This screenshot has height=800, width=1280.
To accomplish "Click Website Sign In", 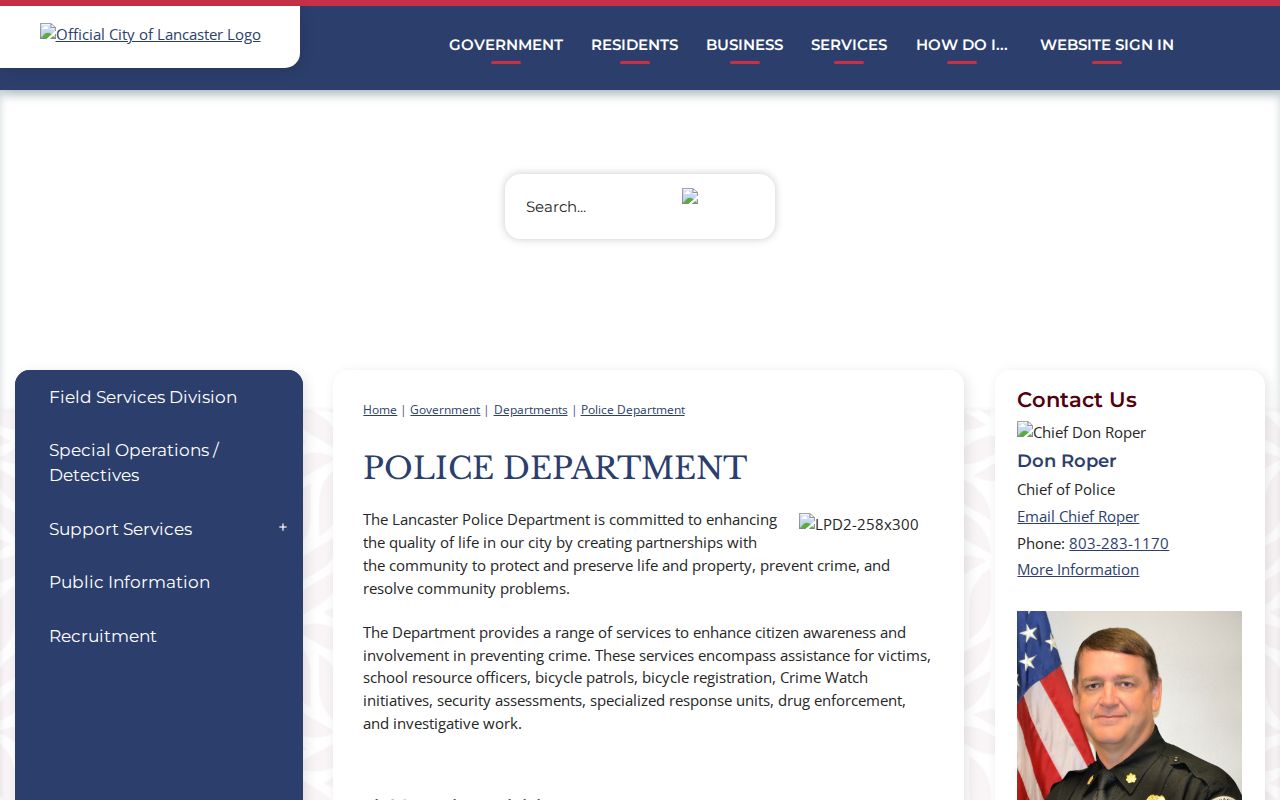I will [x=1107, y=45].
